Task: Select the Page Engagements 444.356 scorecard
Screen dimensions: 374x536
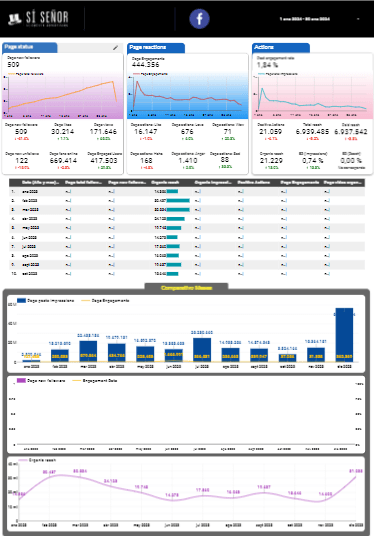Action: pyautogui.click(x=146, y=62)
